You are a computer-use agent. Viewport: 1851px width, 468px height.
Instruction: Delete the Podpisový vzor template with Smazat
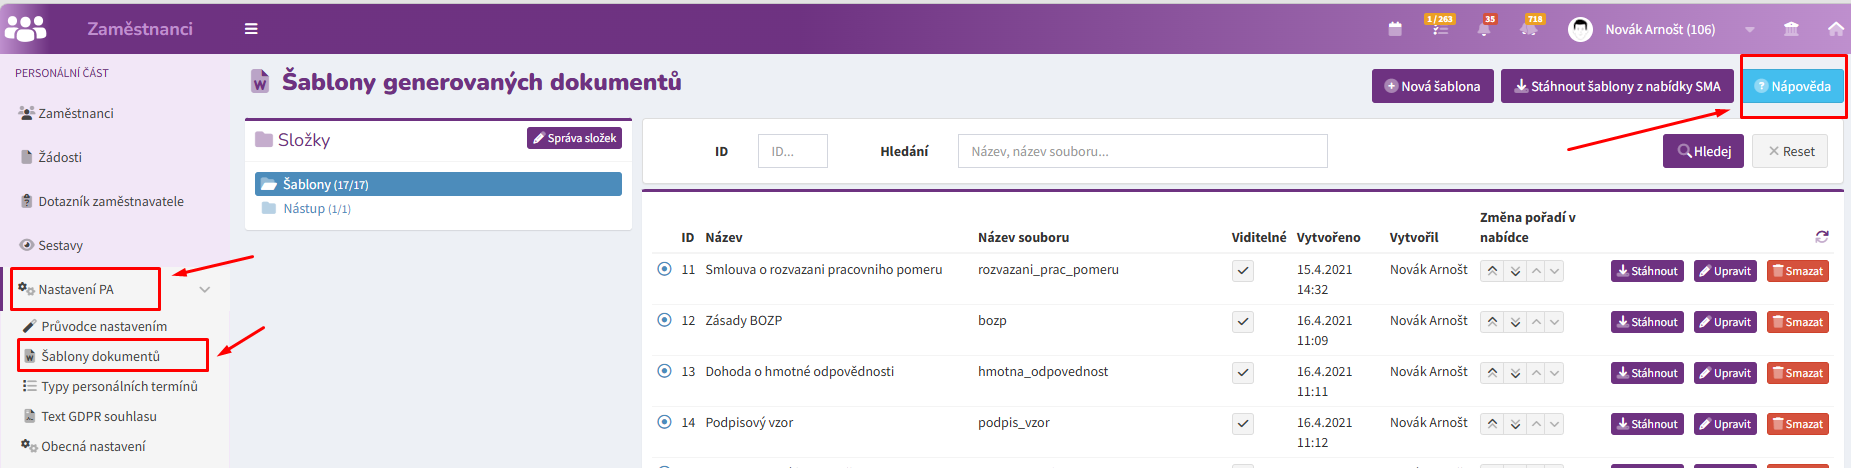point(1797,424)
